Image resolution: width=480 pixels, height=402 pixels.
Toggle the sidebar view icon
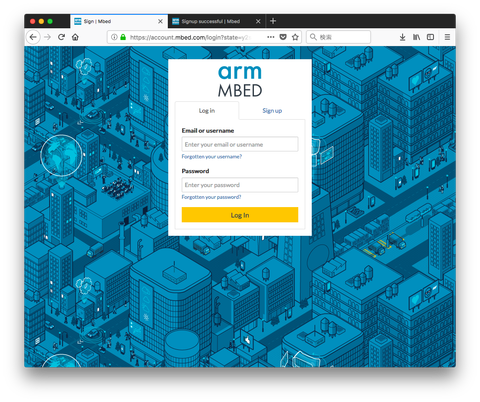point(430,37)
